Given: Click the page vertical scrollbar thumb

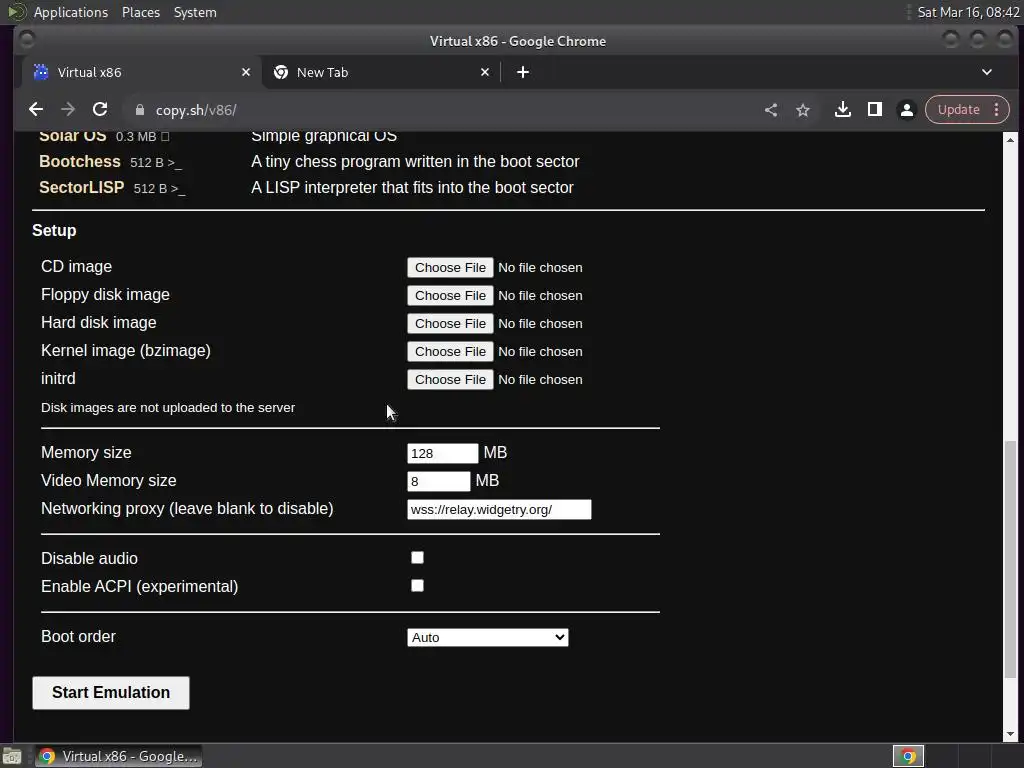Looking at the screenshot, I should (x=1010, y=560).
